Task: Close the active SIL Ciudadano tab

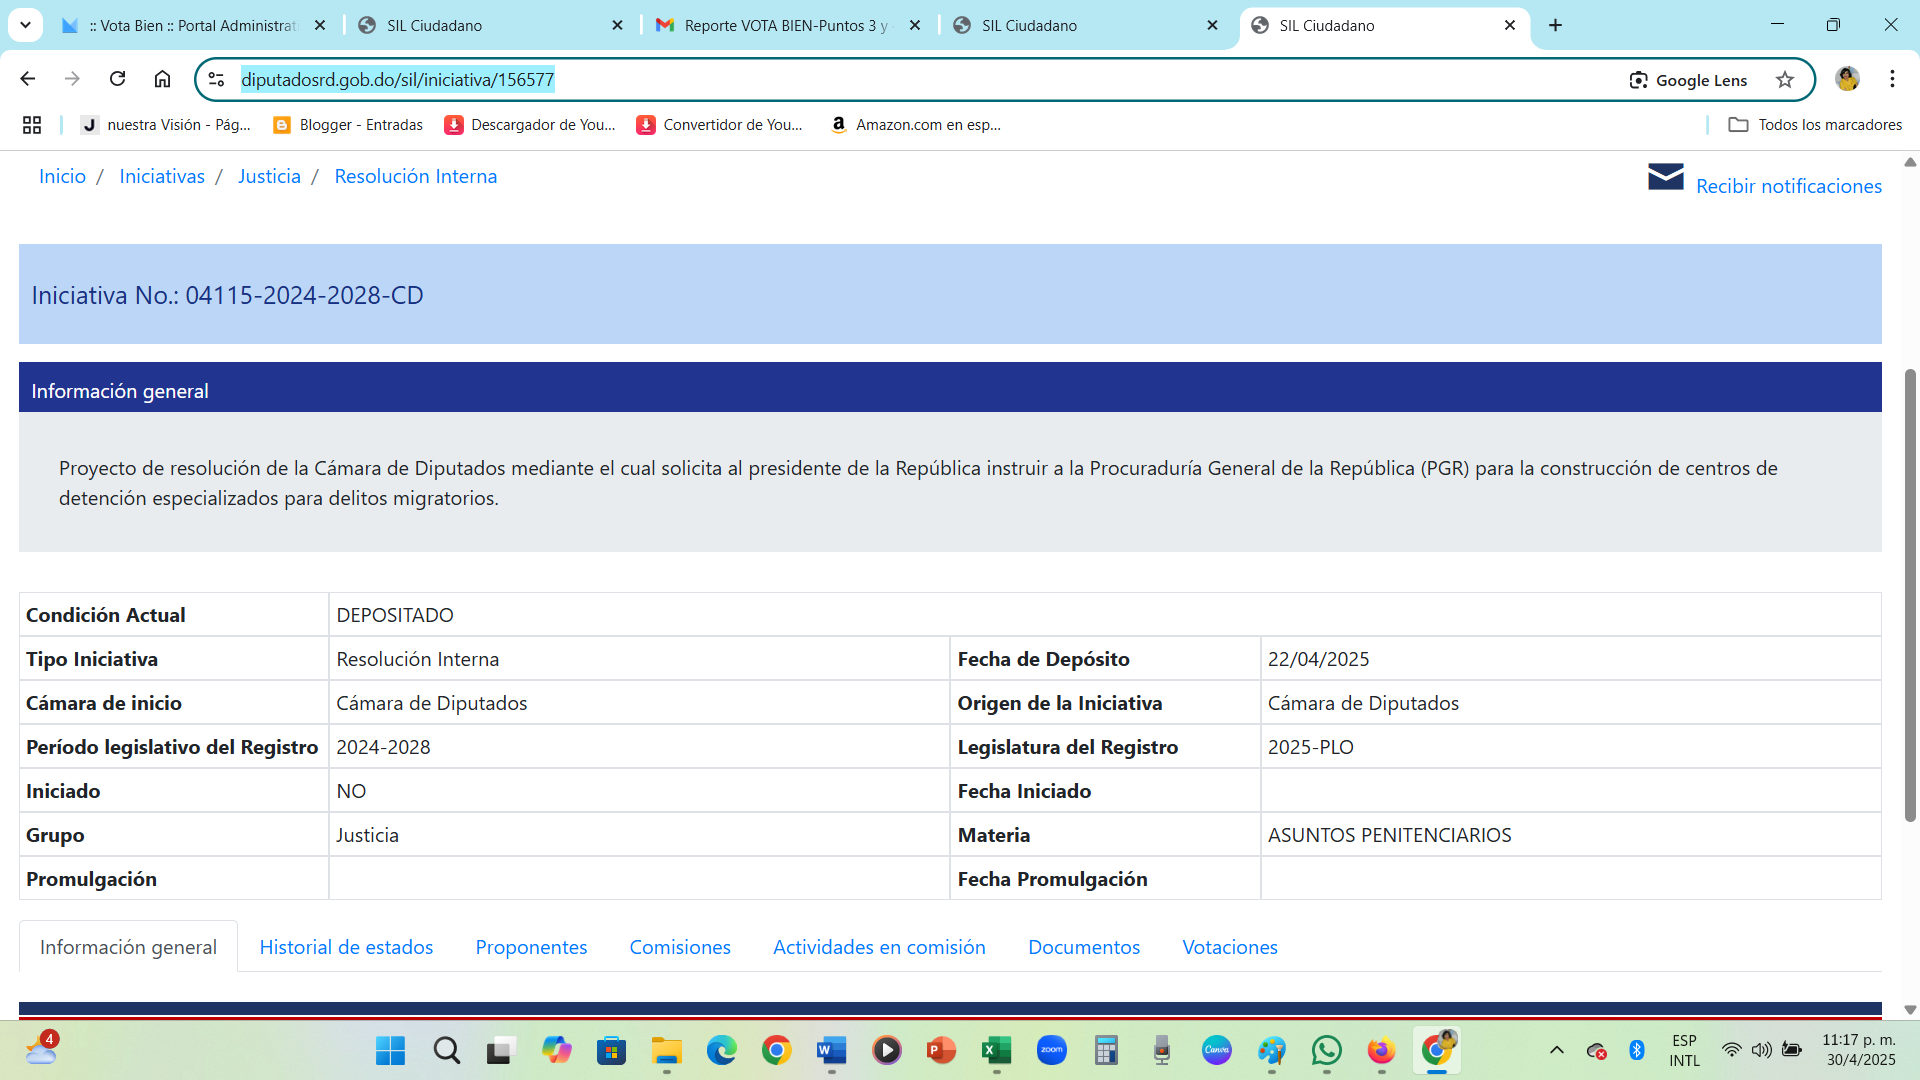Action: pyautogui.click(x=1509, y=25)
